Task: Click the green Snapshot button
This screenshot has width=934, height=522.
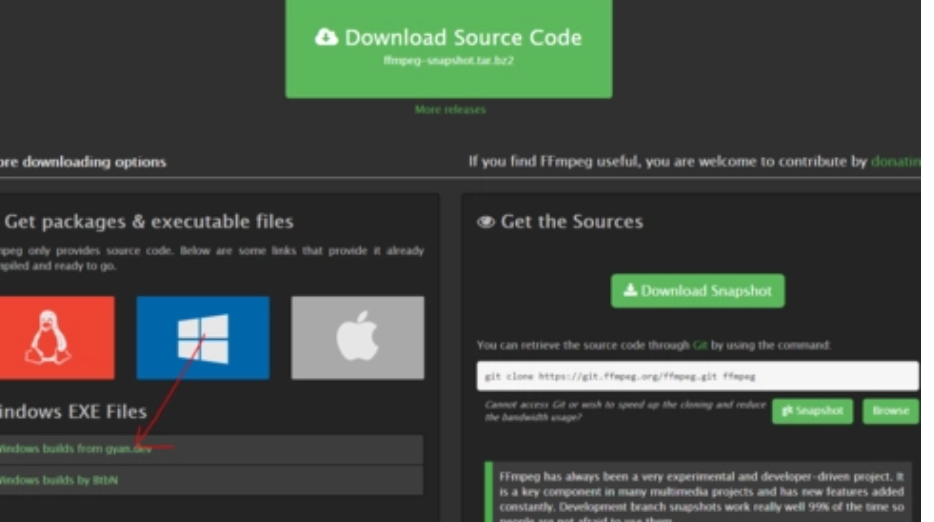Action: coord(812,411)
